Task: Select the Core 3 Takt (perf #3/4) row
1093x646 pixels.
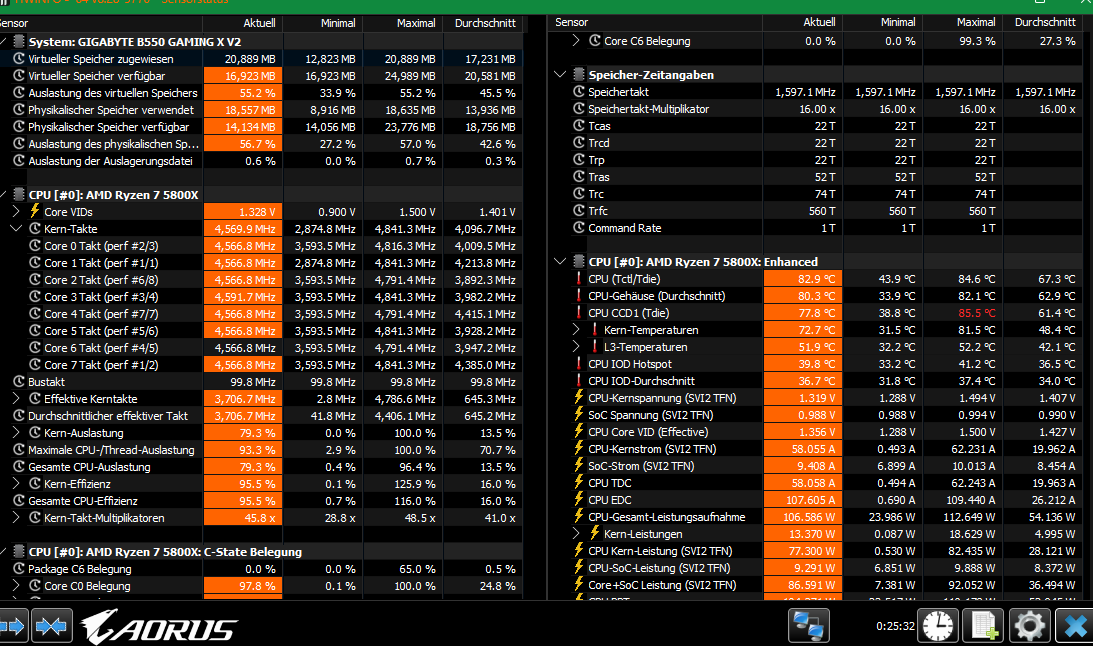Action: [x=261, y=296]
